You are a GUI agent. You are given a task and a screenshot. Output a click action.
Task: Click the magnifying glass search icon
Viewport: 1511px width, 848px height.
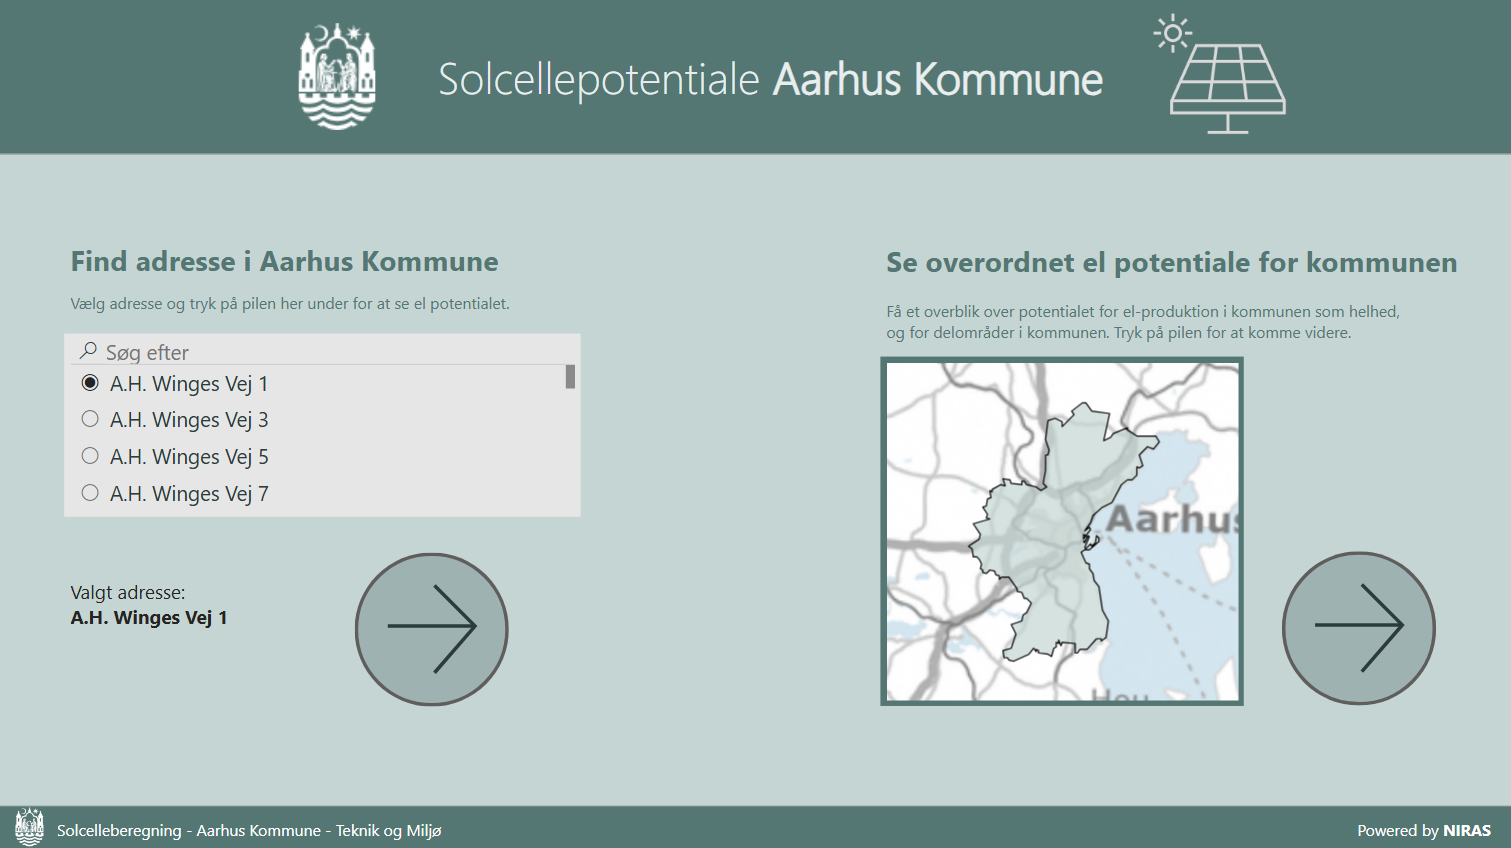[x=88, y=351]
